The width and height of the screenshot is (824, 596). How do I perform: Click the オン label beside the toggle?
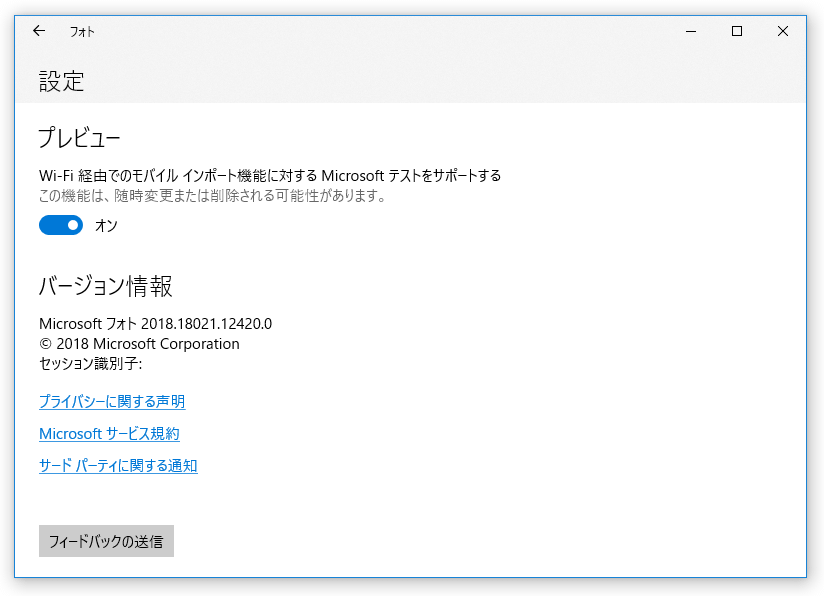tap(106, 225)
